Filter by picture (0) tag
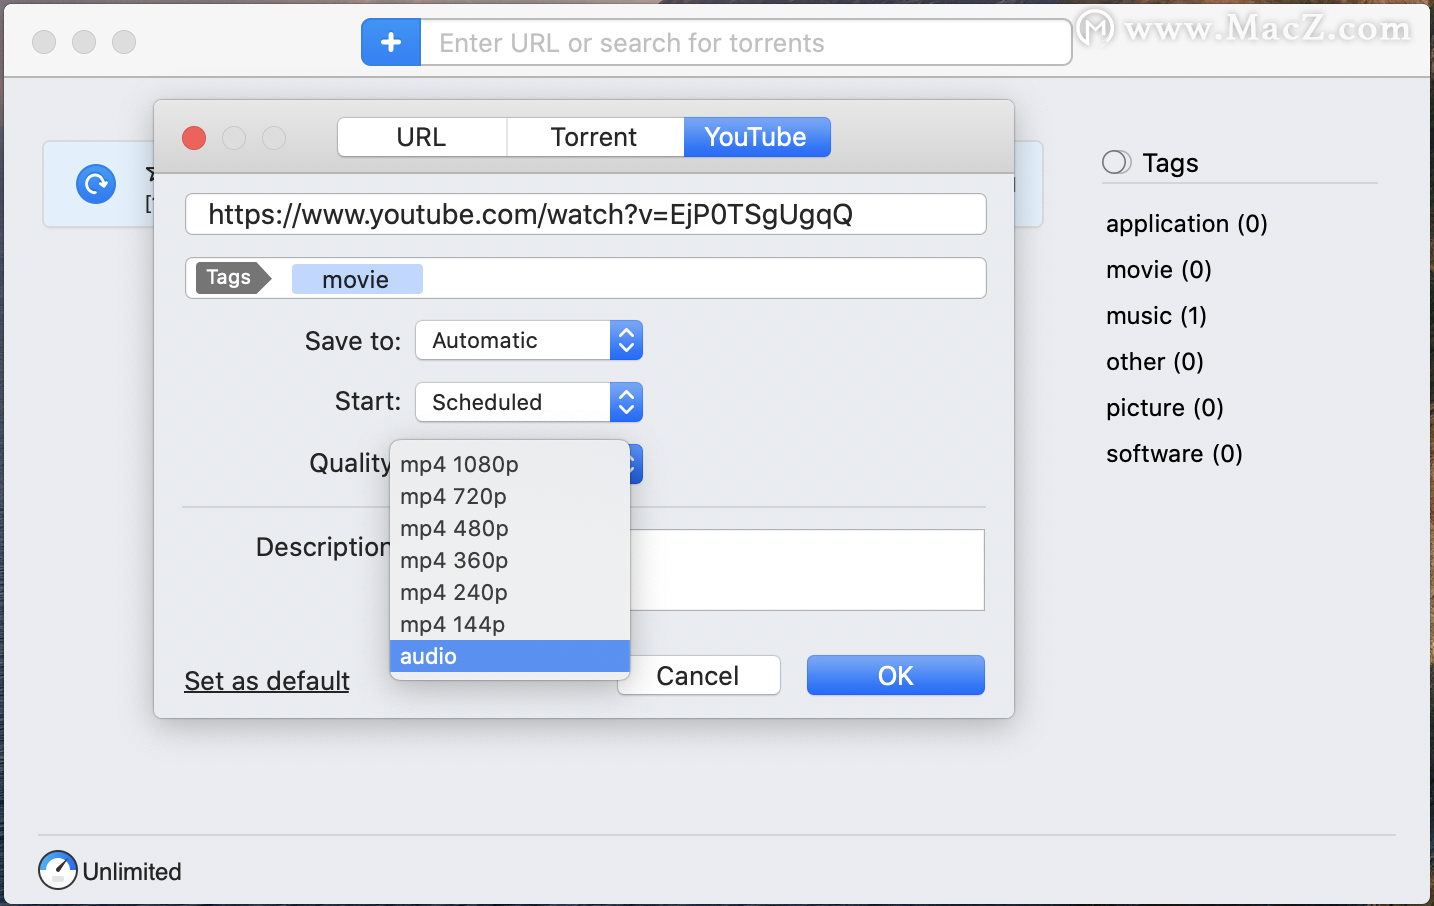This screenshot has width=1434, height=906. tap(1165, 408)
